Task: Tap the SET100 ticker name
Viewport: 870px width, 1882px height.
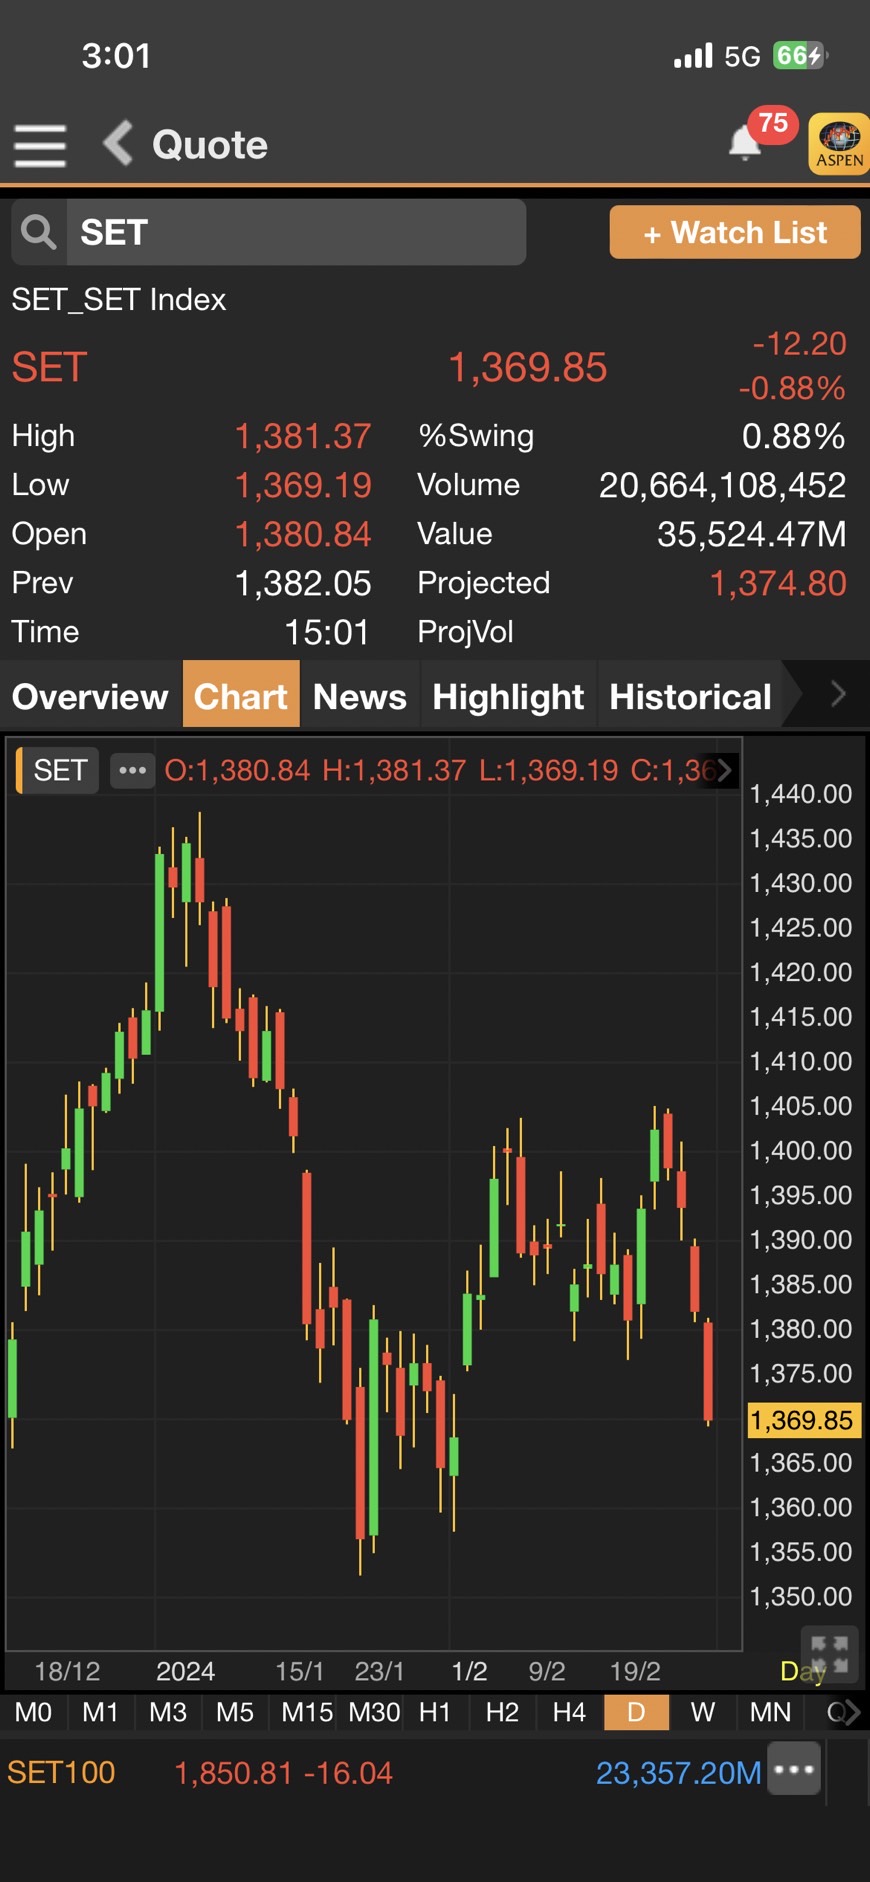Action: point(61,1773)
